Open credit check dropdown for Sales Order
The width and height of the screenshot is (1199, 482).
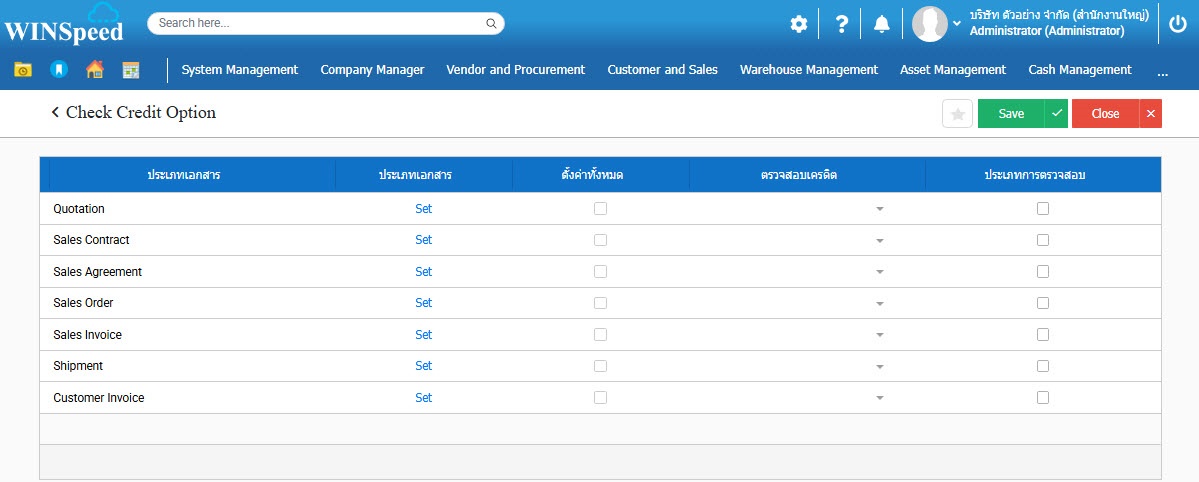click(879, 304)
